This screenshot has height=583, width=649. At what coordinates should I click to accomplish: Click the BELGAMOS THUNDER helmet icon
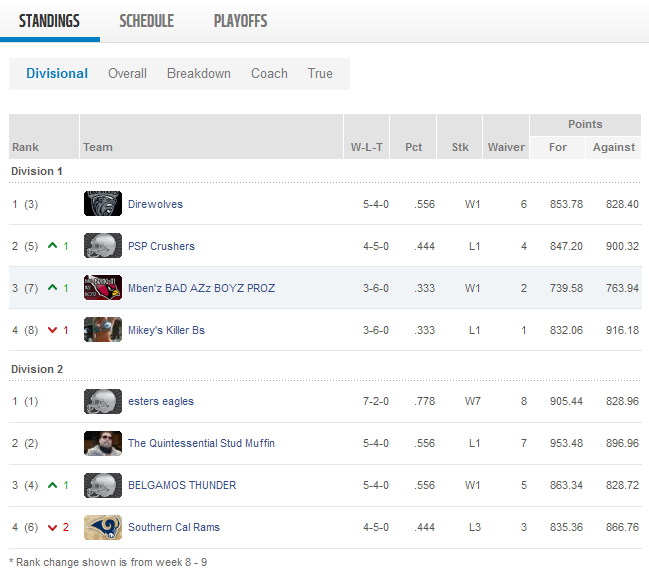[103, 485]
